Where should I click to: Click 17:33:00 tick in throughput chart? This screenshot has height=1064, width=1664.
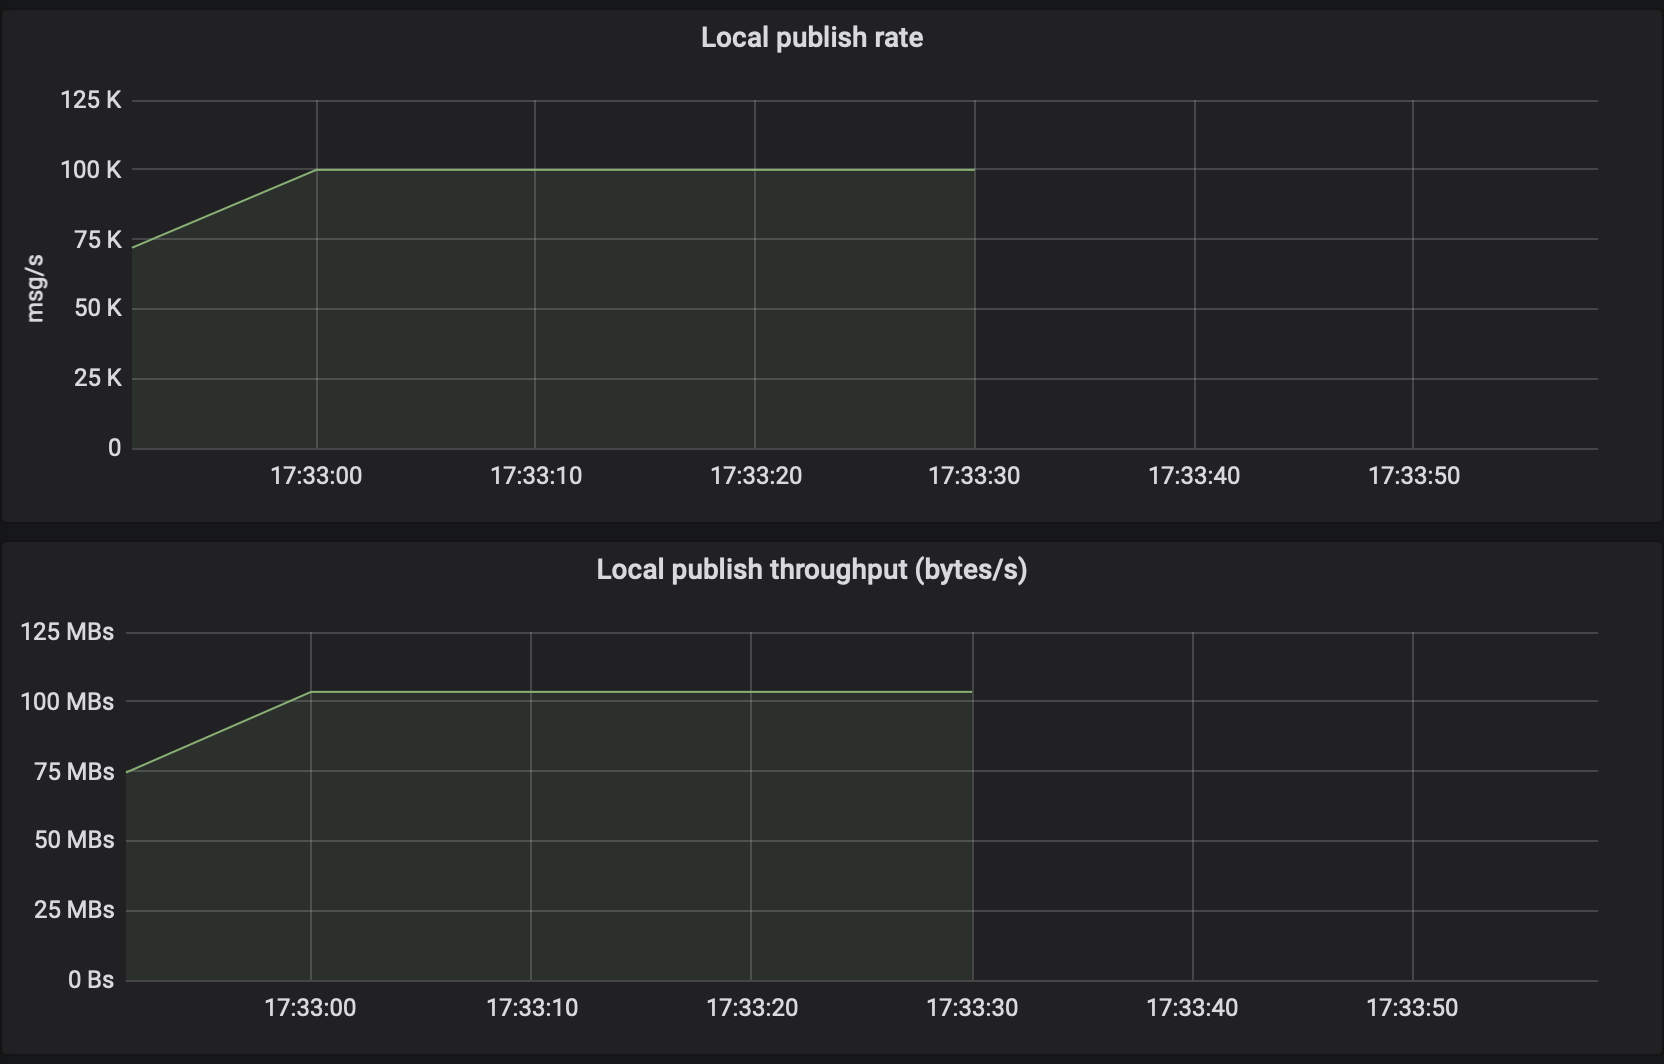310,1008
